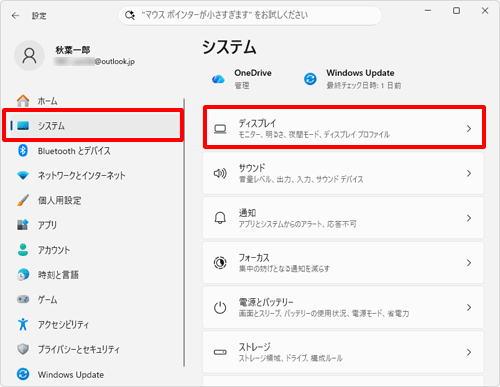Open the 通知 settings row
The width and height of the screenshot is (500, 387).
(343, 218)
